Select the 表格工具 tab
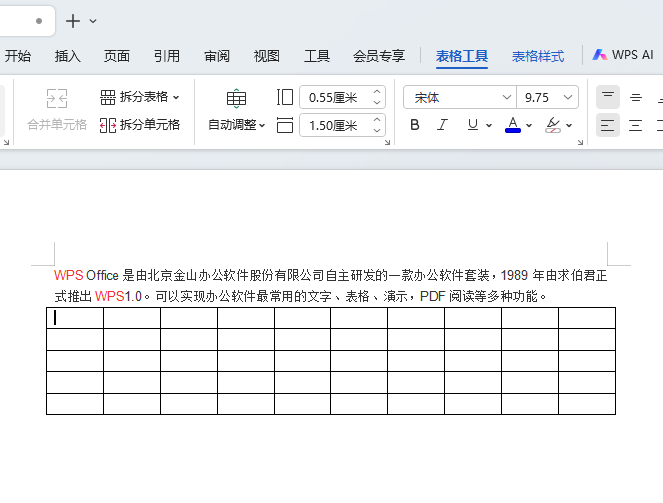 tap(462, 56)
